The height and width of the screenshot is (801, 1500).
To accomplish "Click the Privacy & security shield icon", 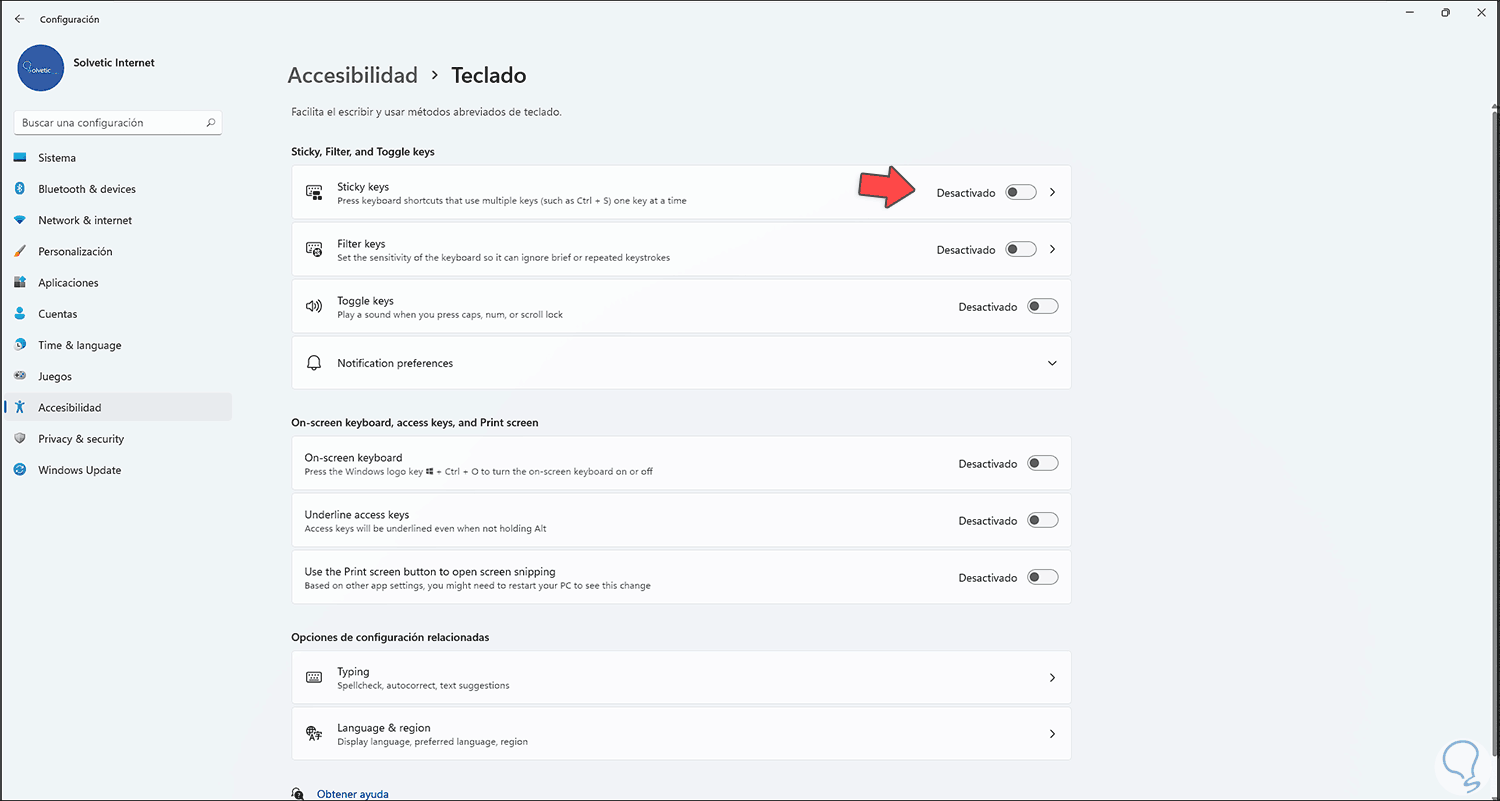I will tap(20, 439).
